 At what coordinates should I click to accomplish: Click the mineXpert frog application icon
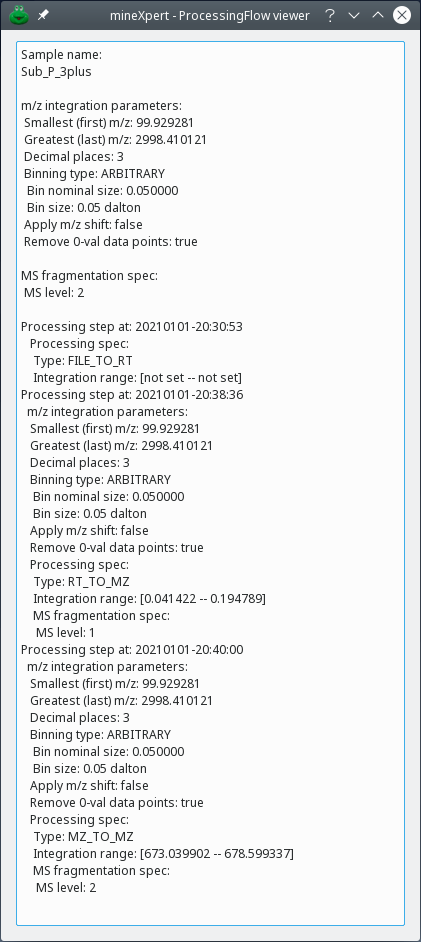[19, 16]
